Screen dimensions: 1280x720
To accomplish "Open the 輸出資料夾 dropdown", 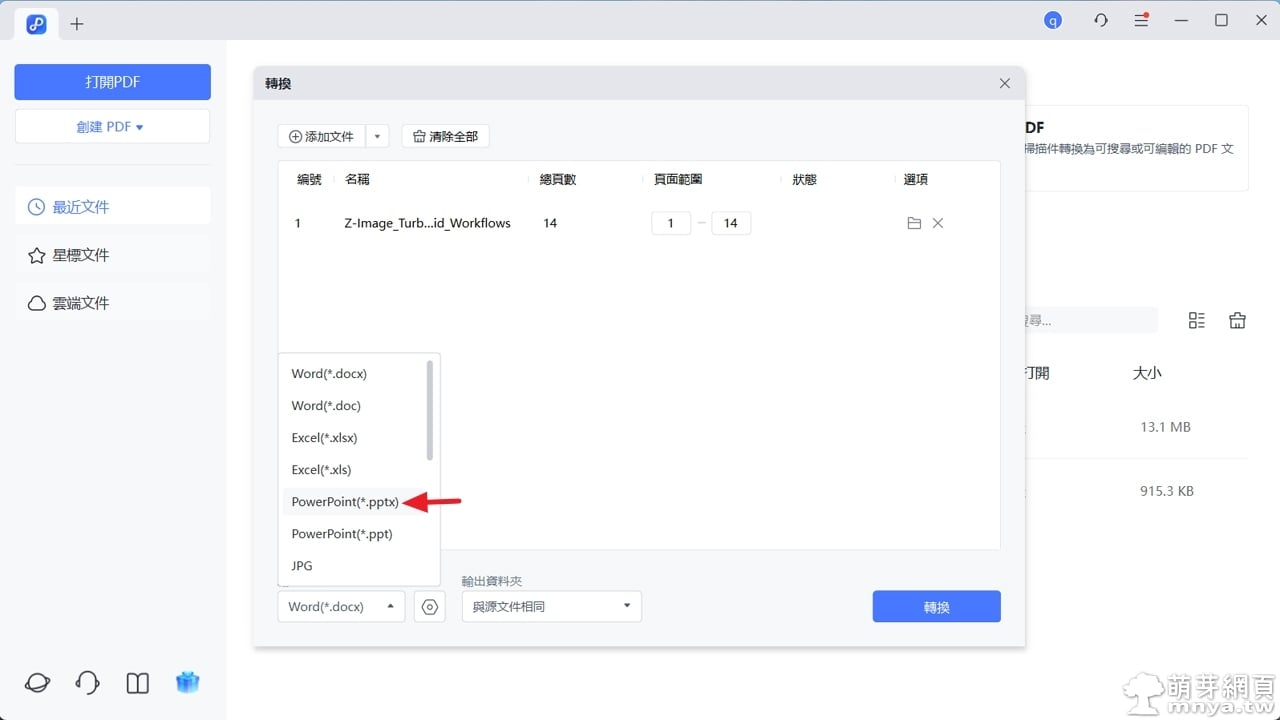I will coord(551,606).
